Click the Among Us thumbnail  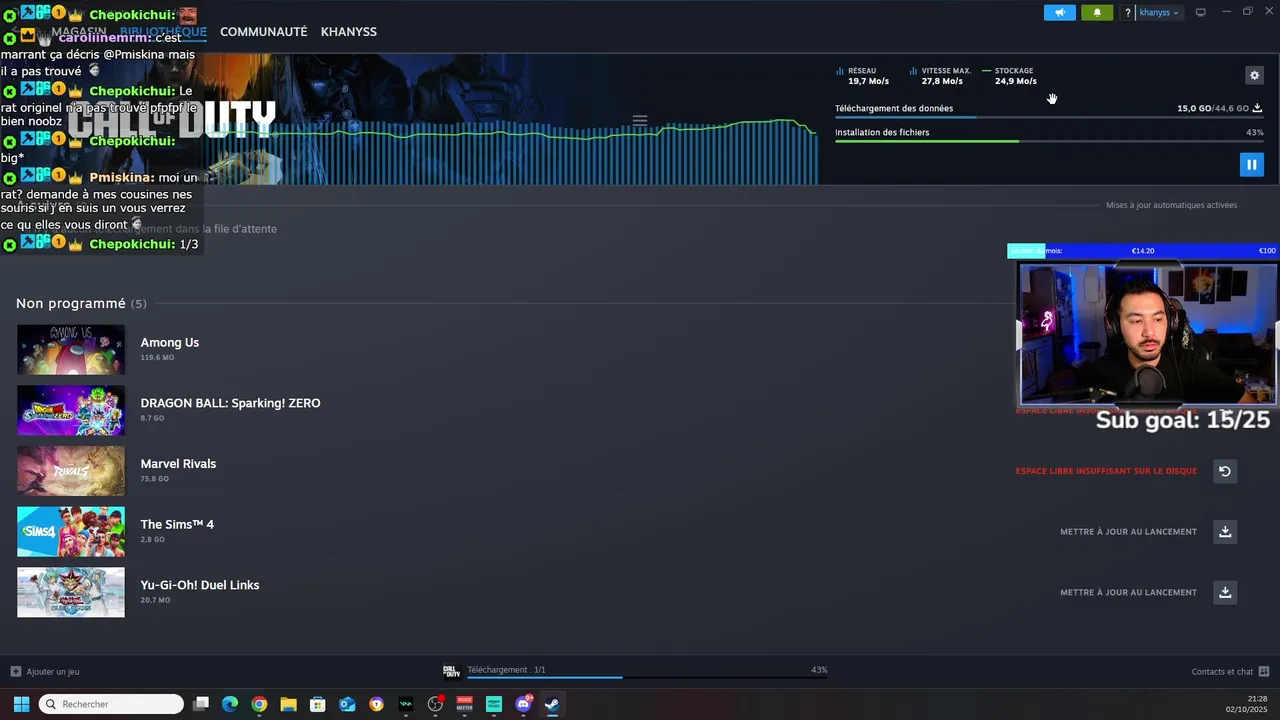[x=71, y=349]
